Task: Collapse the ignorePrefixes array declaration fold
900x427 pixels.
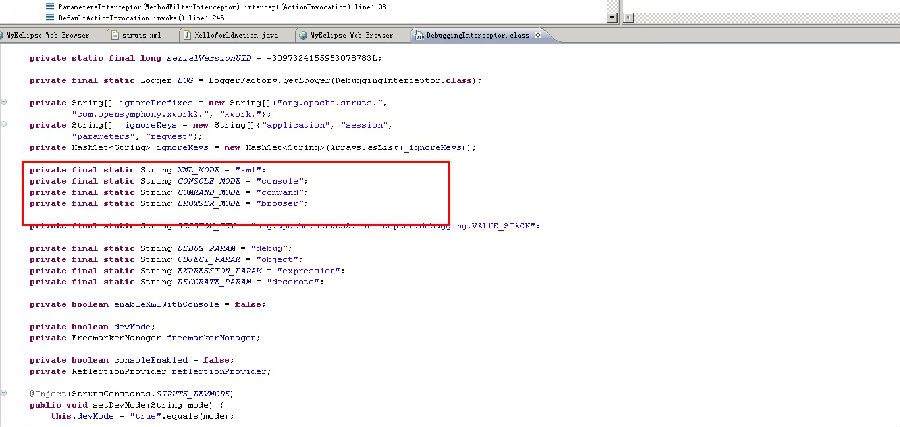Action: pos(4,103)
